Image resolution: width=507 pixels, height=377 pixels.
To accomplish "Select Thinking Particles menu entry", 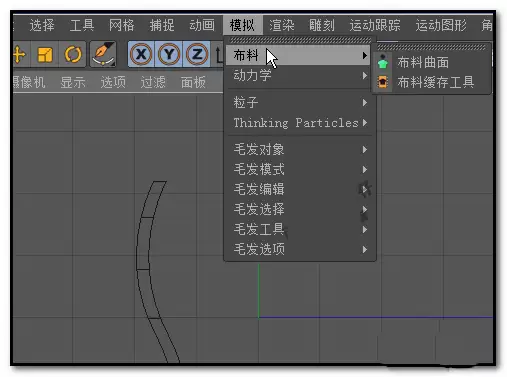I will [x=299, y=123].
